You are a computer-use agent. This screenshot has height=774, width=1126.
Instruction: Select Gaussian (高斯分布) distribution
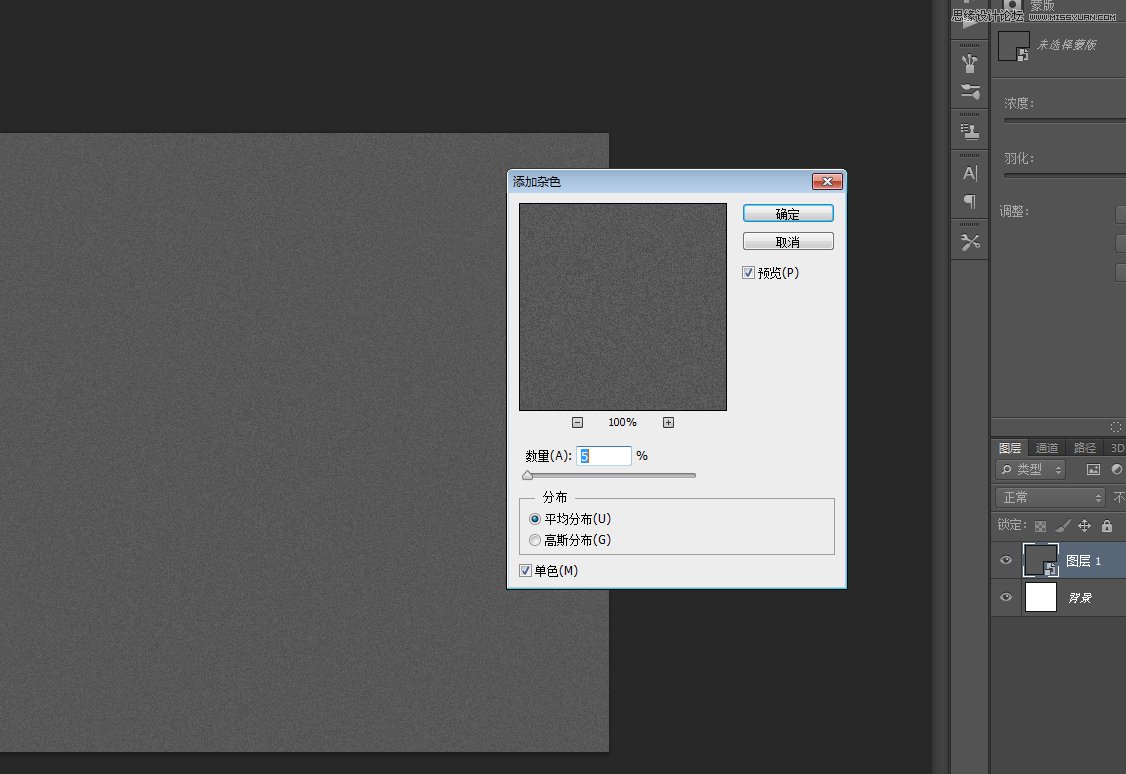535,540
